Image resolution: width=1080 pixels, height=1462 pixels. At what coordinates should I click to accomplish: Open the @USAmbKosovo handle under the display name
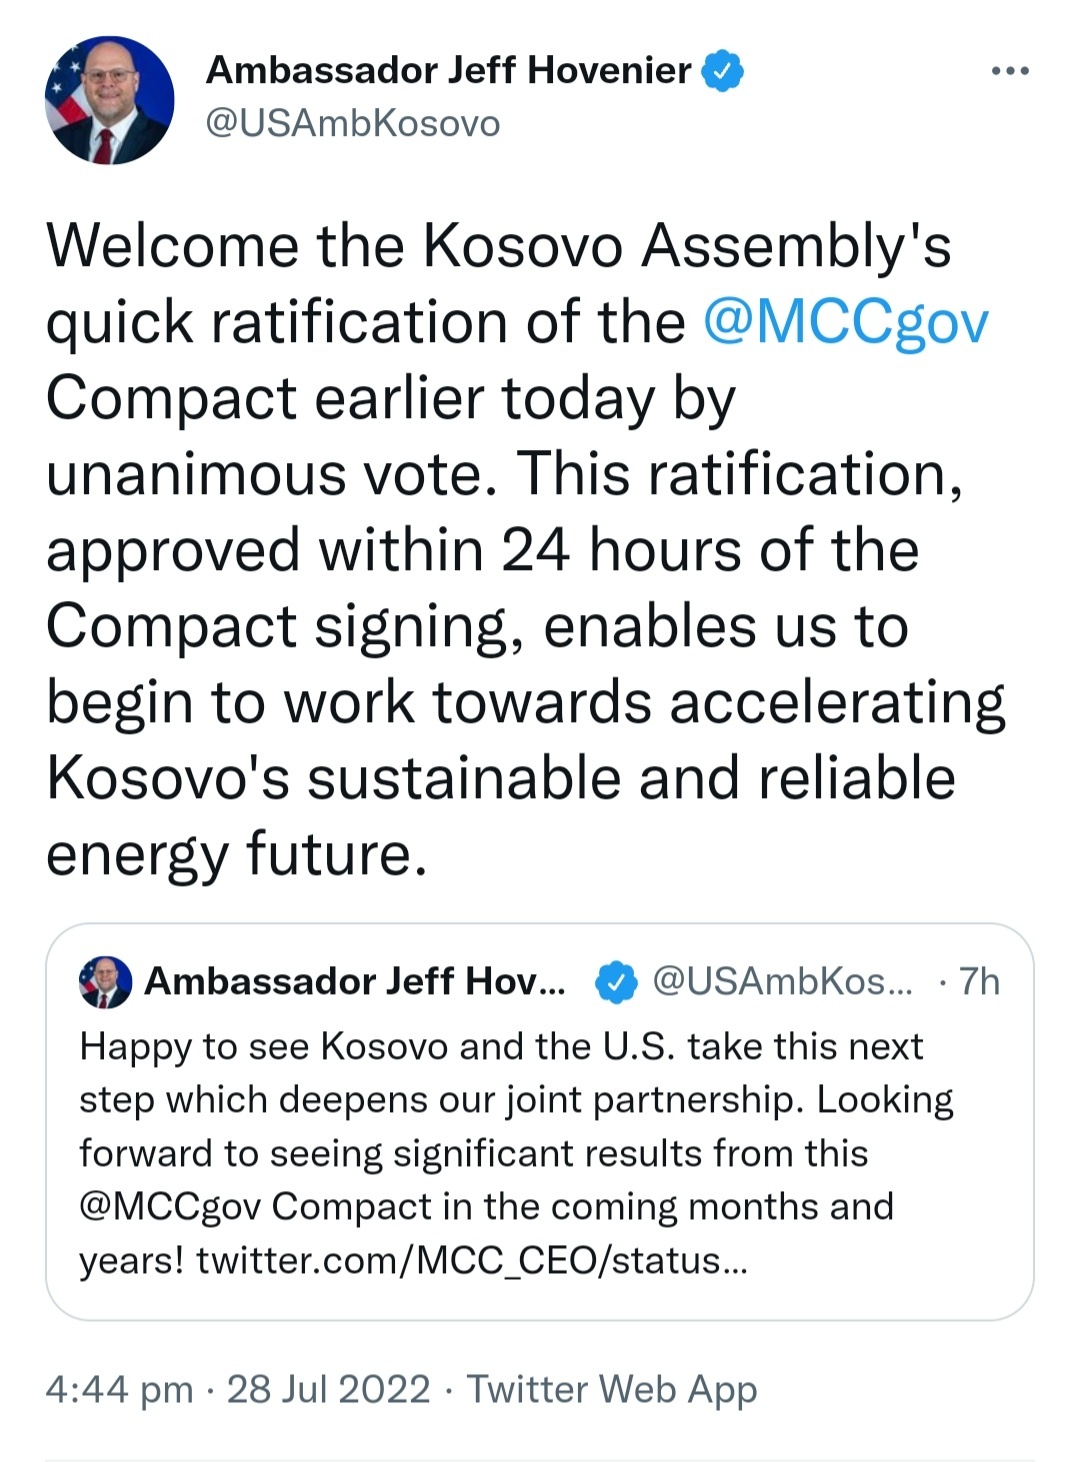click(x=352, y=123)
